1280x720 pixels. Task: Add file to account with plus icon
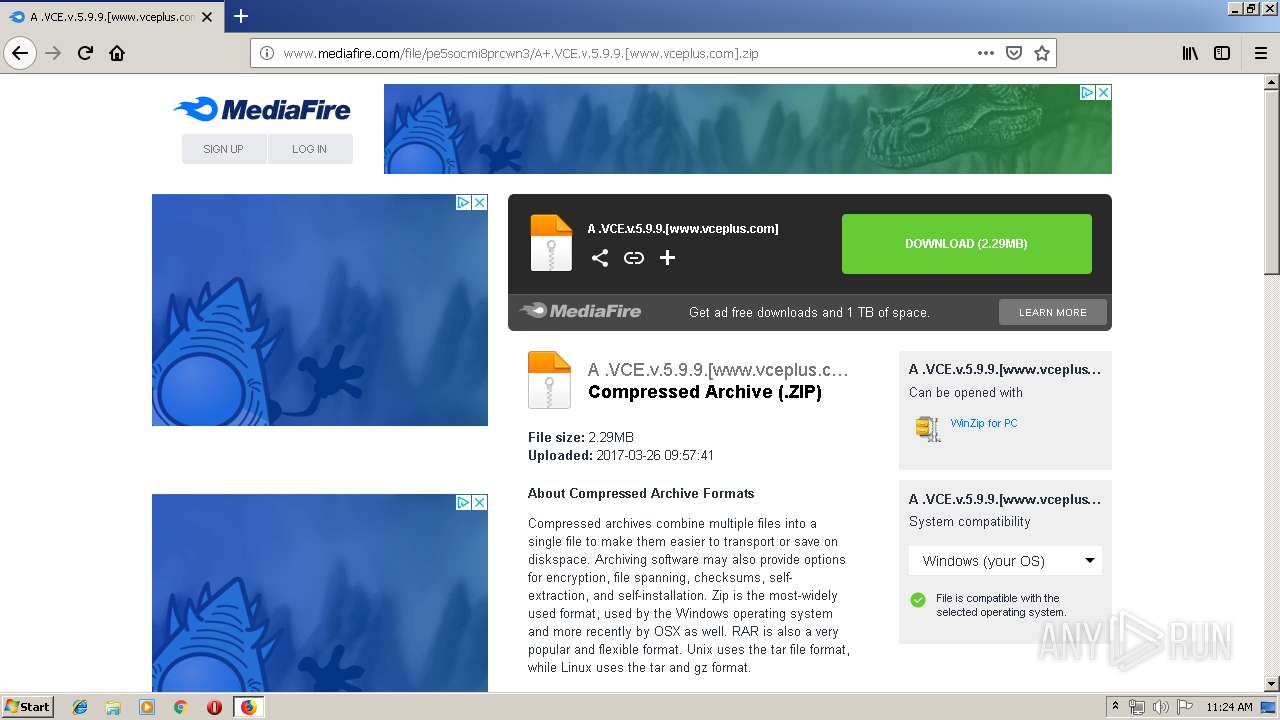click(668, 258)
